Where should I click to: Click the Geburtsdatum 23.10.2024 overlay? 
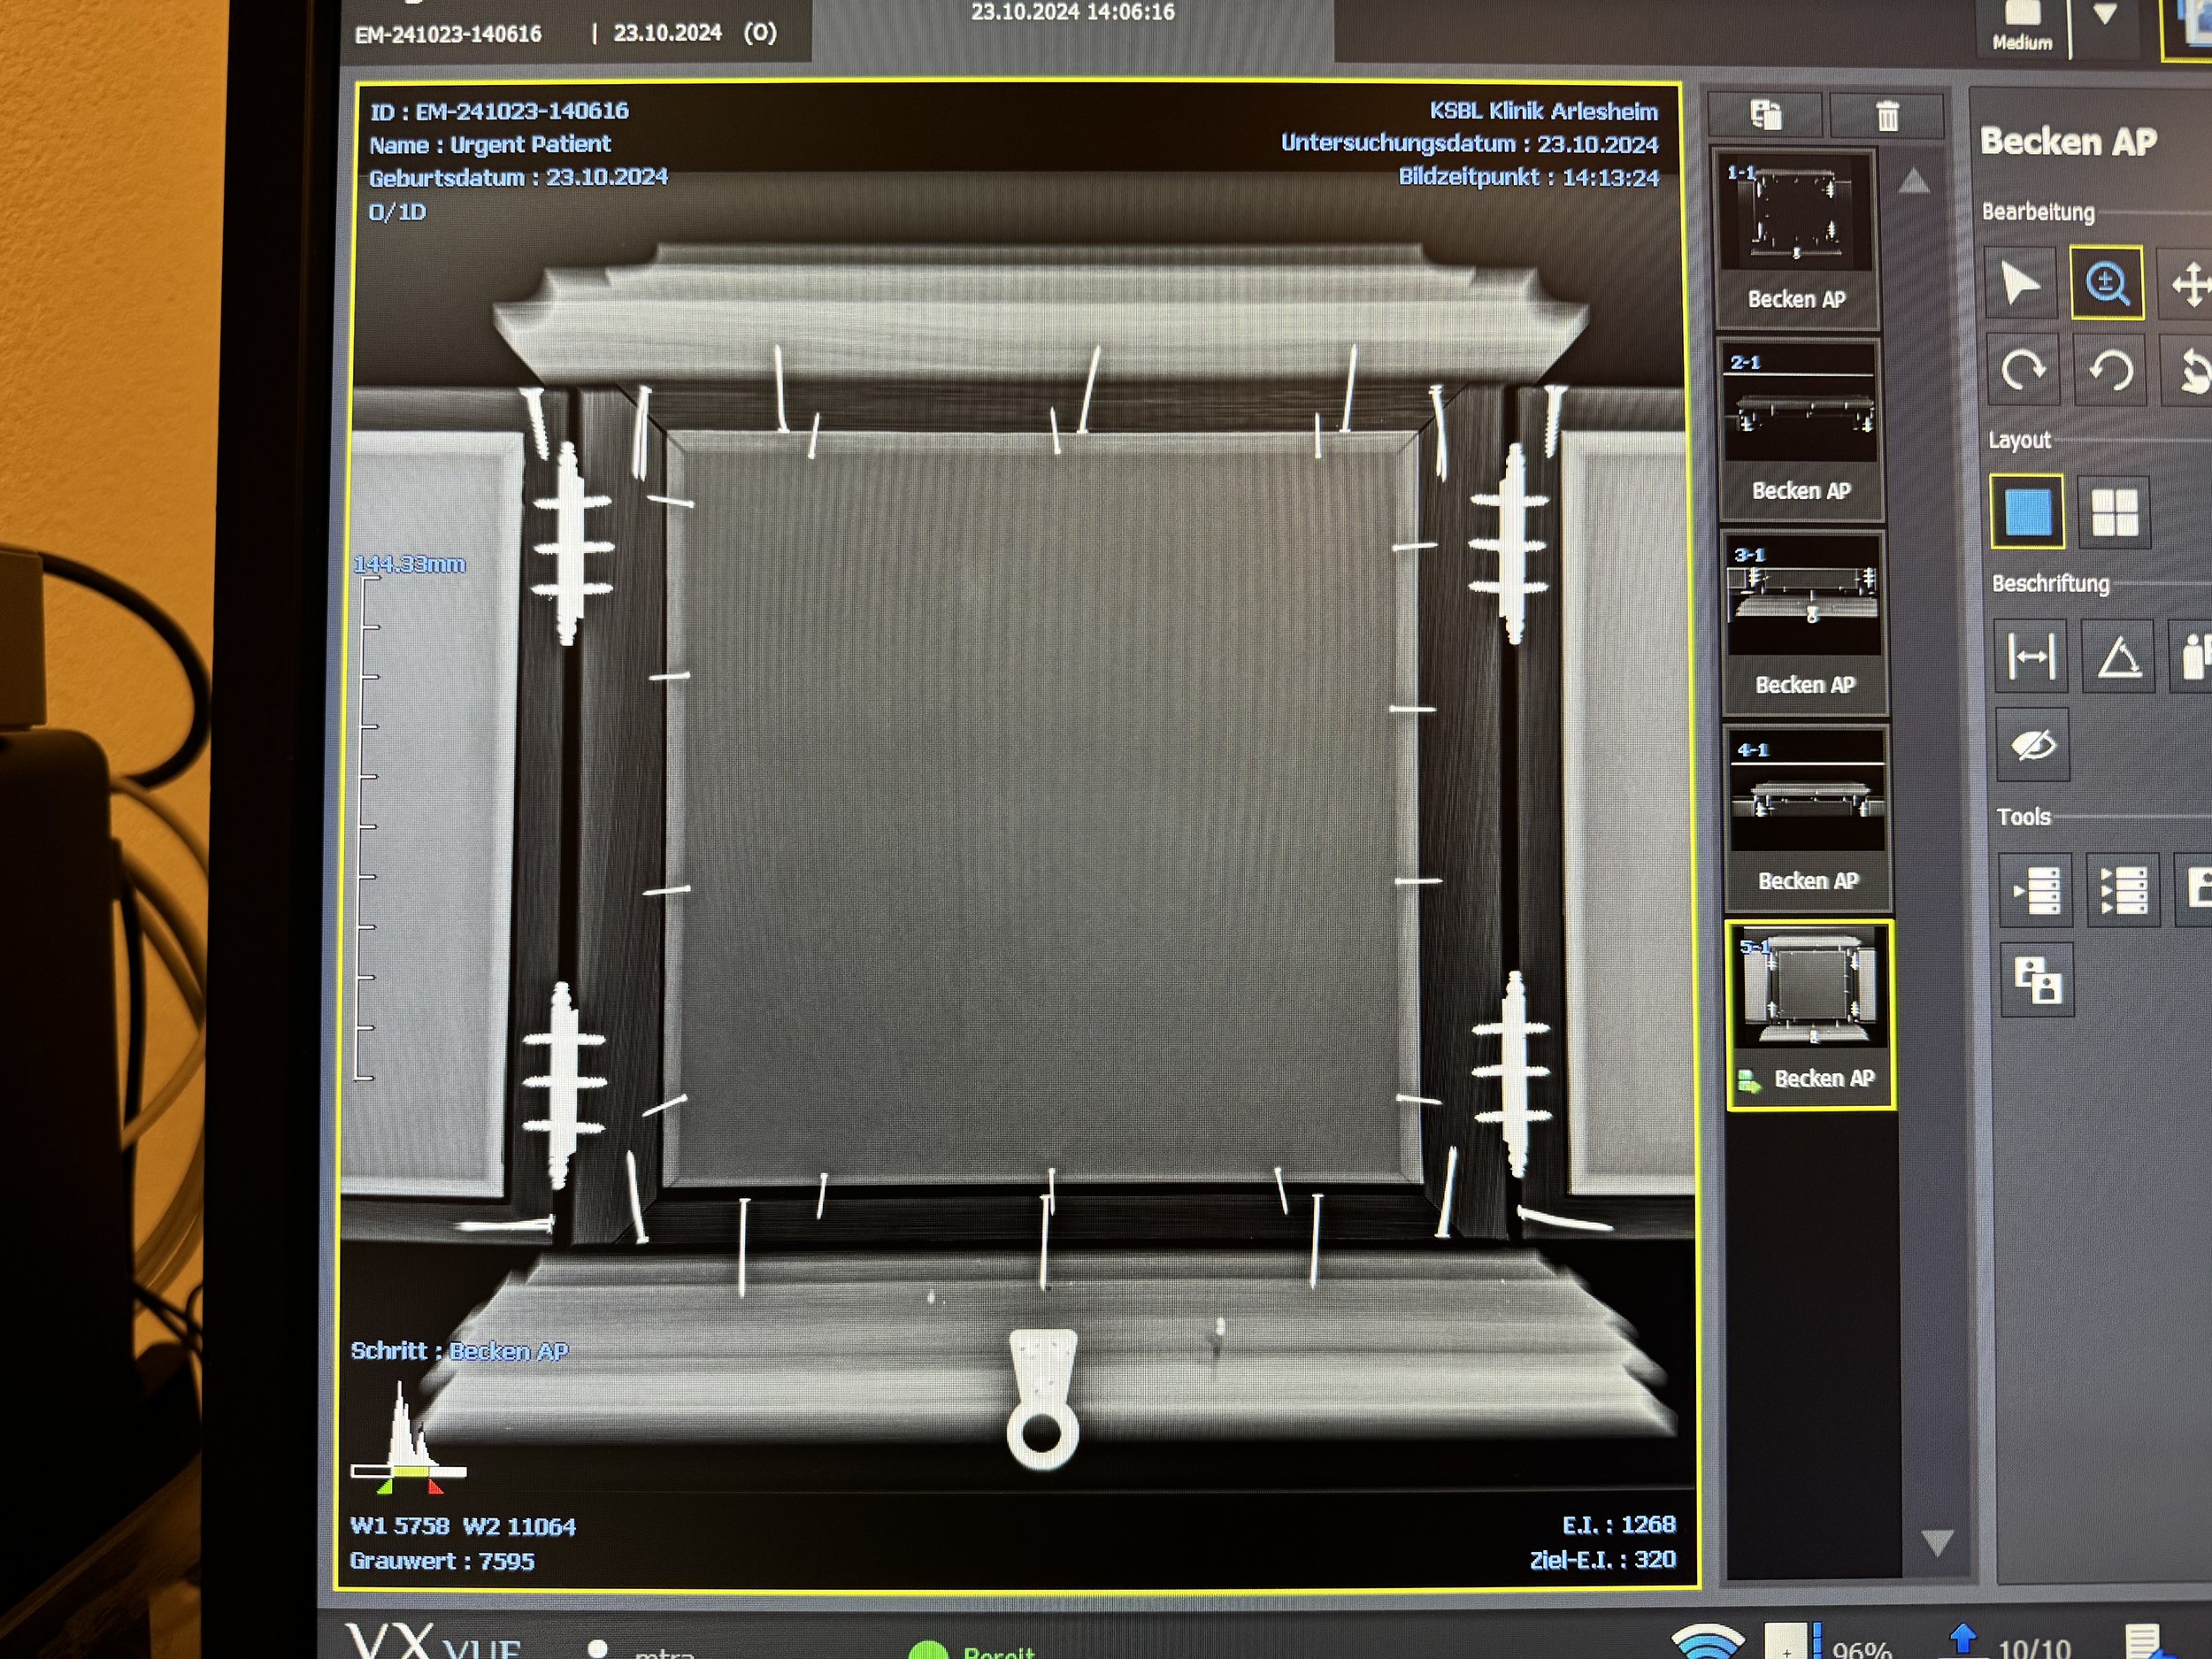pos(518,177)
